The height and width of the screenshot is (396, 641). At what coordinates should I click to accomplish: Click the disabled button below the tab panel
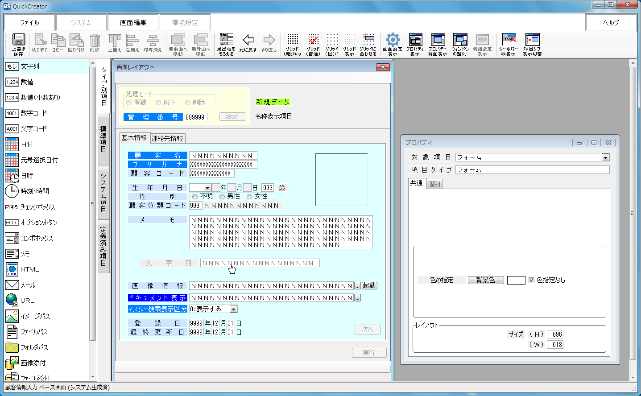coord(369,353)
